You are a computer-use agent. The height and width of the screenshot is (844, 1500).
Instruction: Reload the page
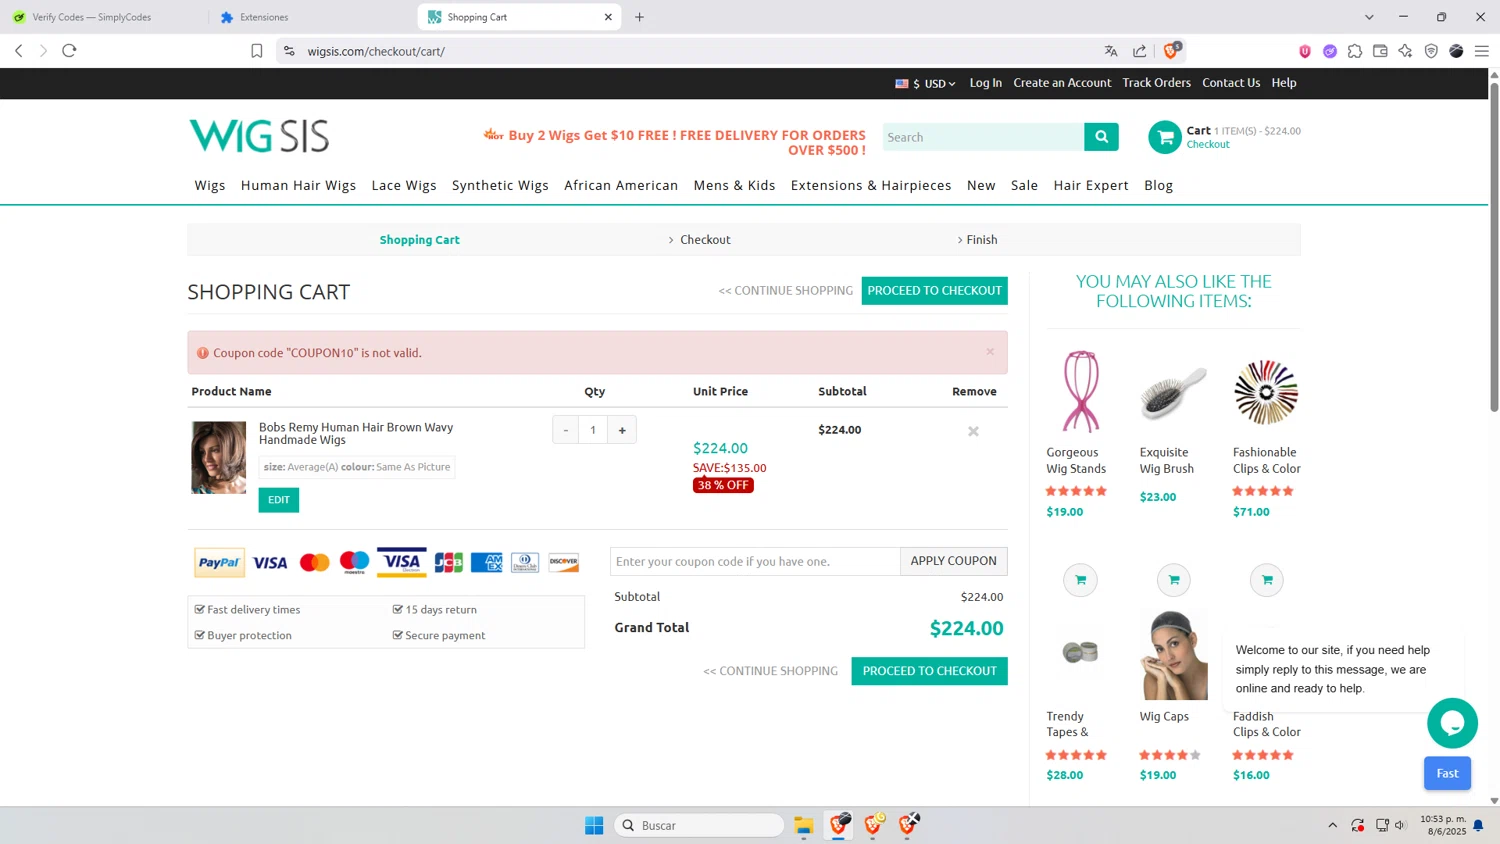tap(69, 51)
